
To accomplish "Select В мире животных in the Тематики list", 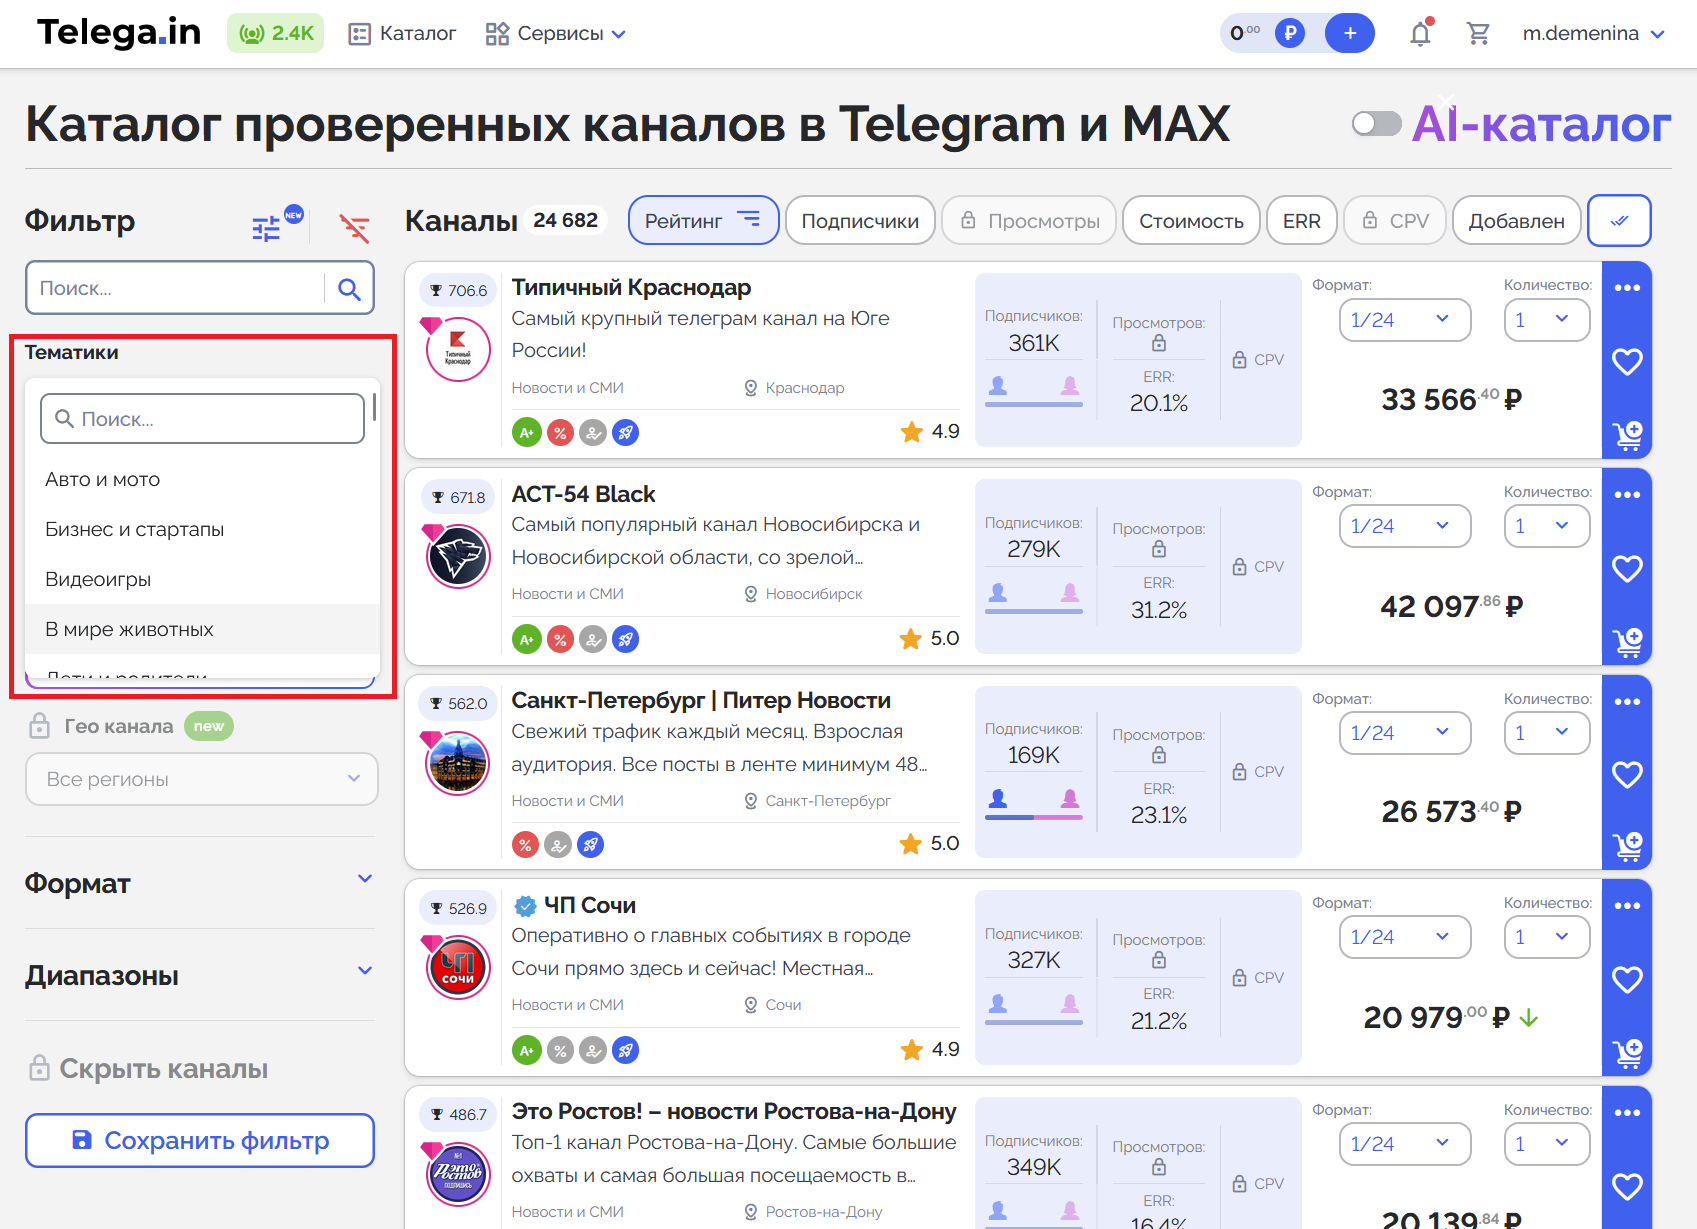I will click(129, 629).
